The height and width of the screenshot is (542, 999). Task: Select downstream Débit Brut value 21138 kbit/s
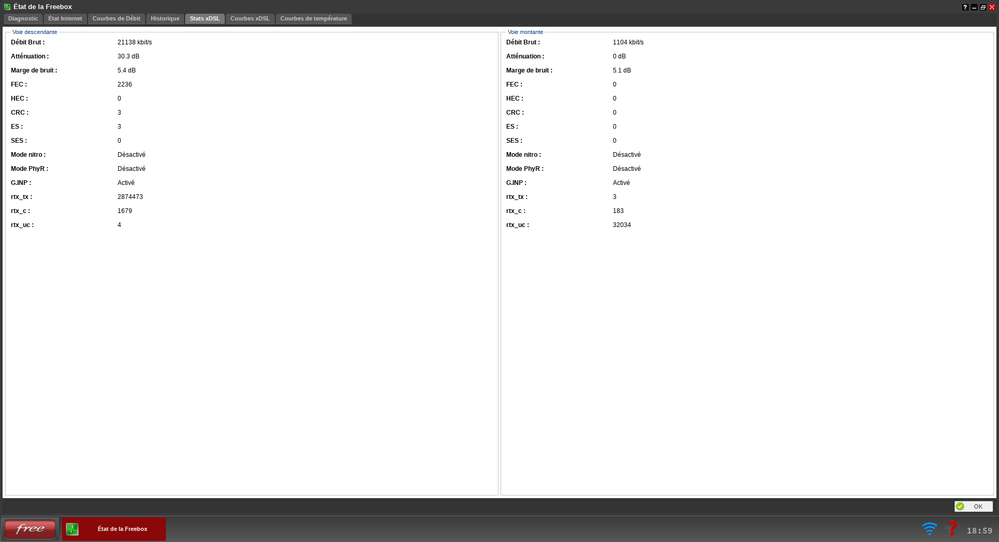[134, 43]
